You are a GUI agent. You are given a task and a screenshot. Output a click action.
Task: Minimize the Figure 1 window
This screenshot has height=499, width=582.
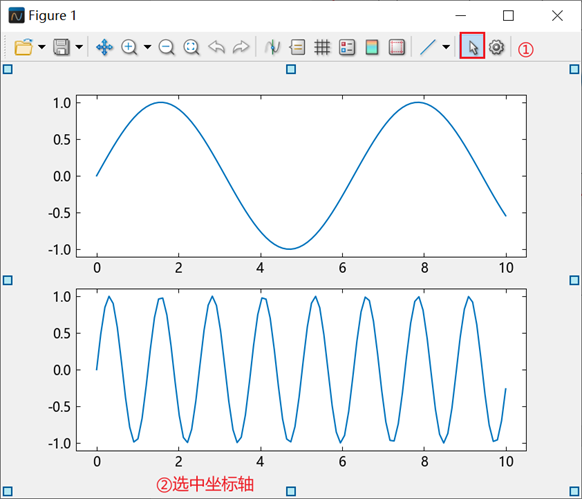click(461, 16)
